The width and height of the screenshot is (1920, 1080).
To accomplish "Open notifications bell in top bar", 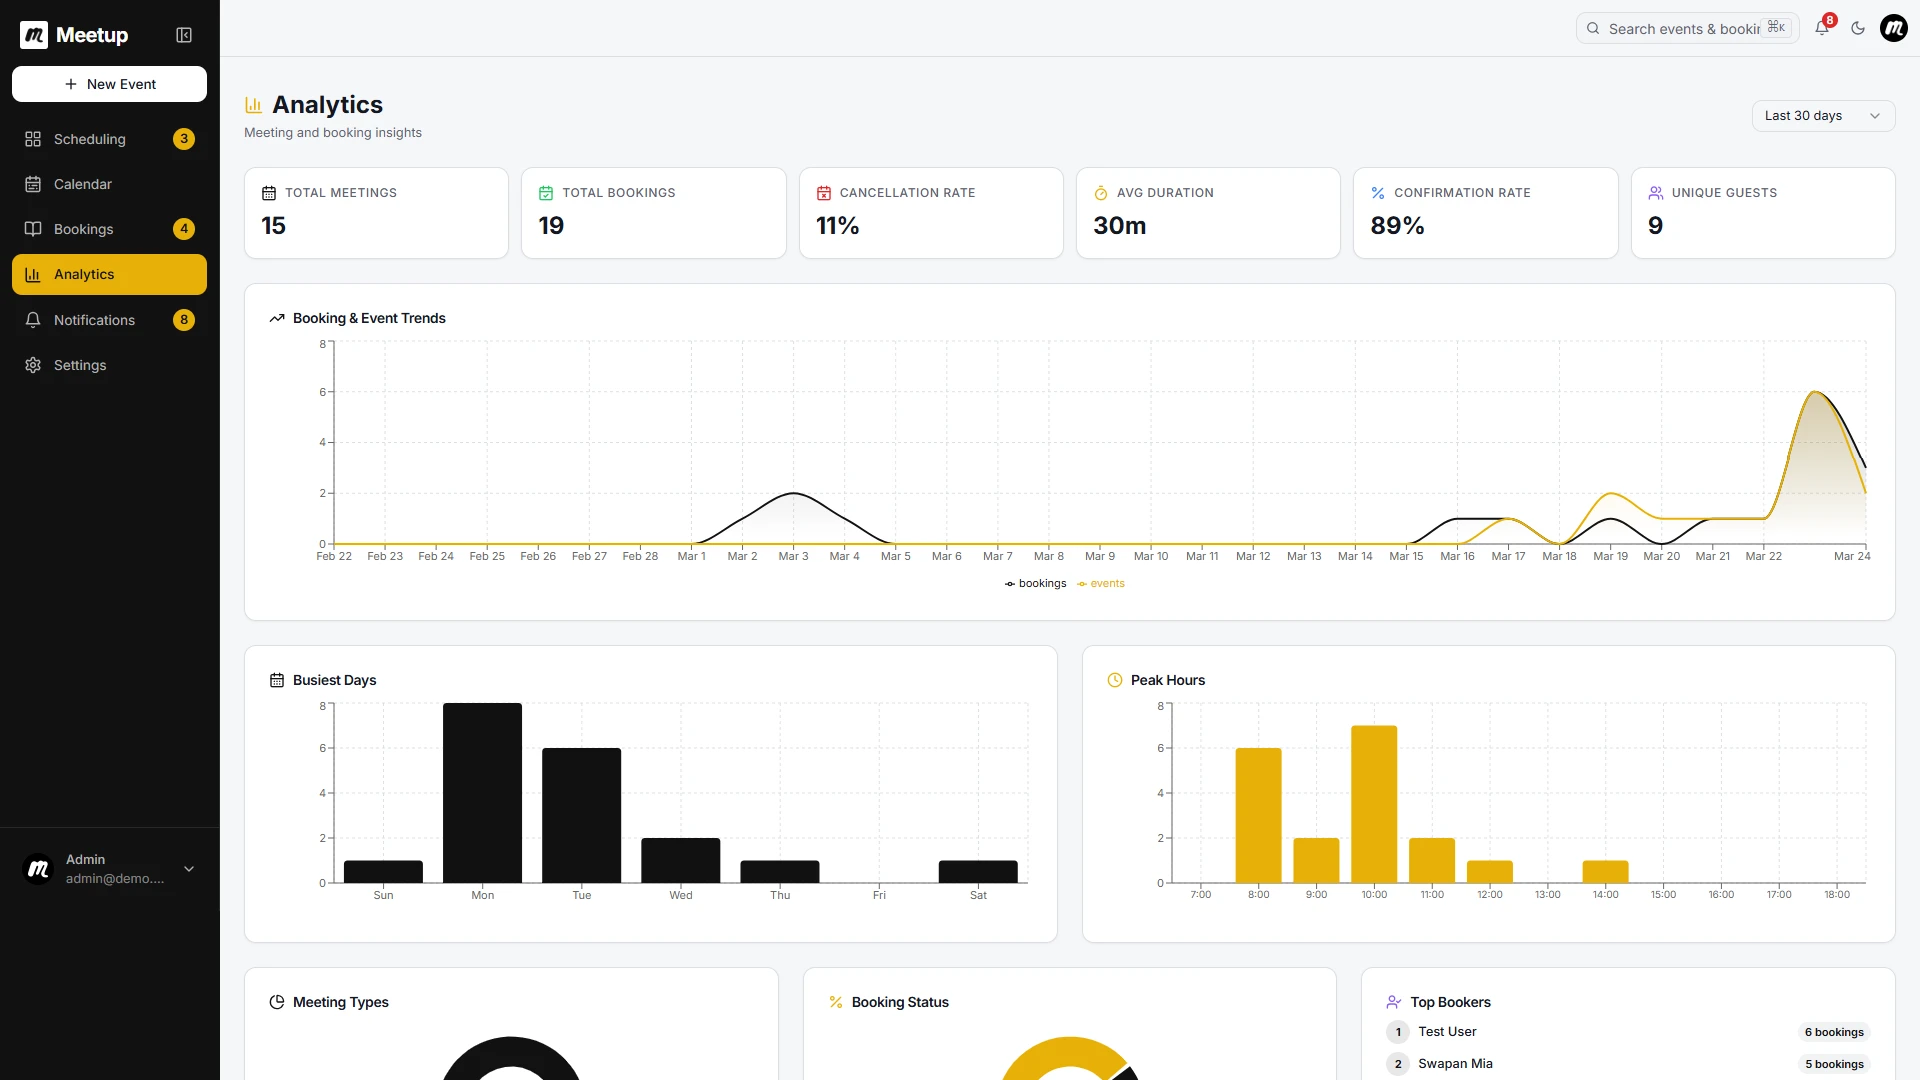I will (1822, 28).
